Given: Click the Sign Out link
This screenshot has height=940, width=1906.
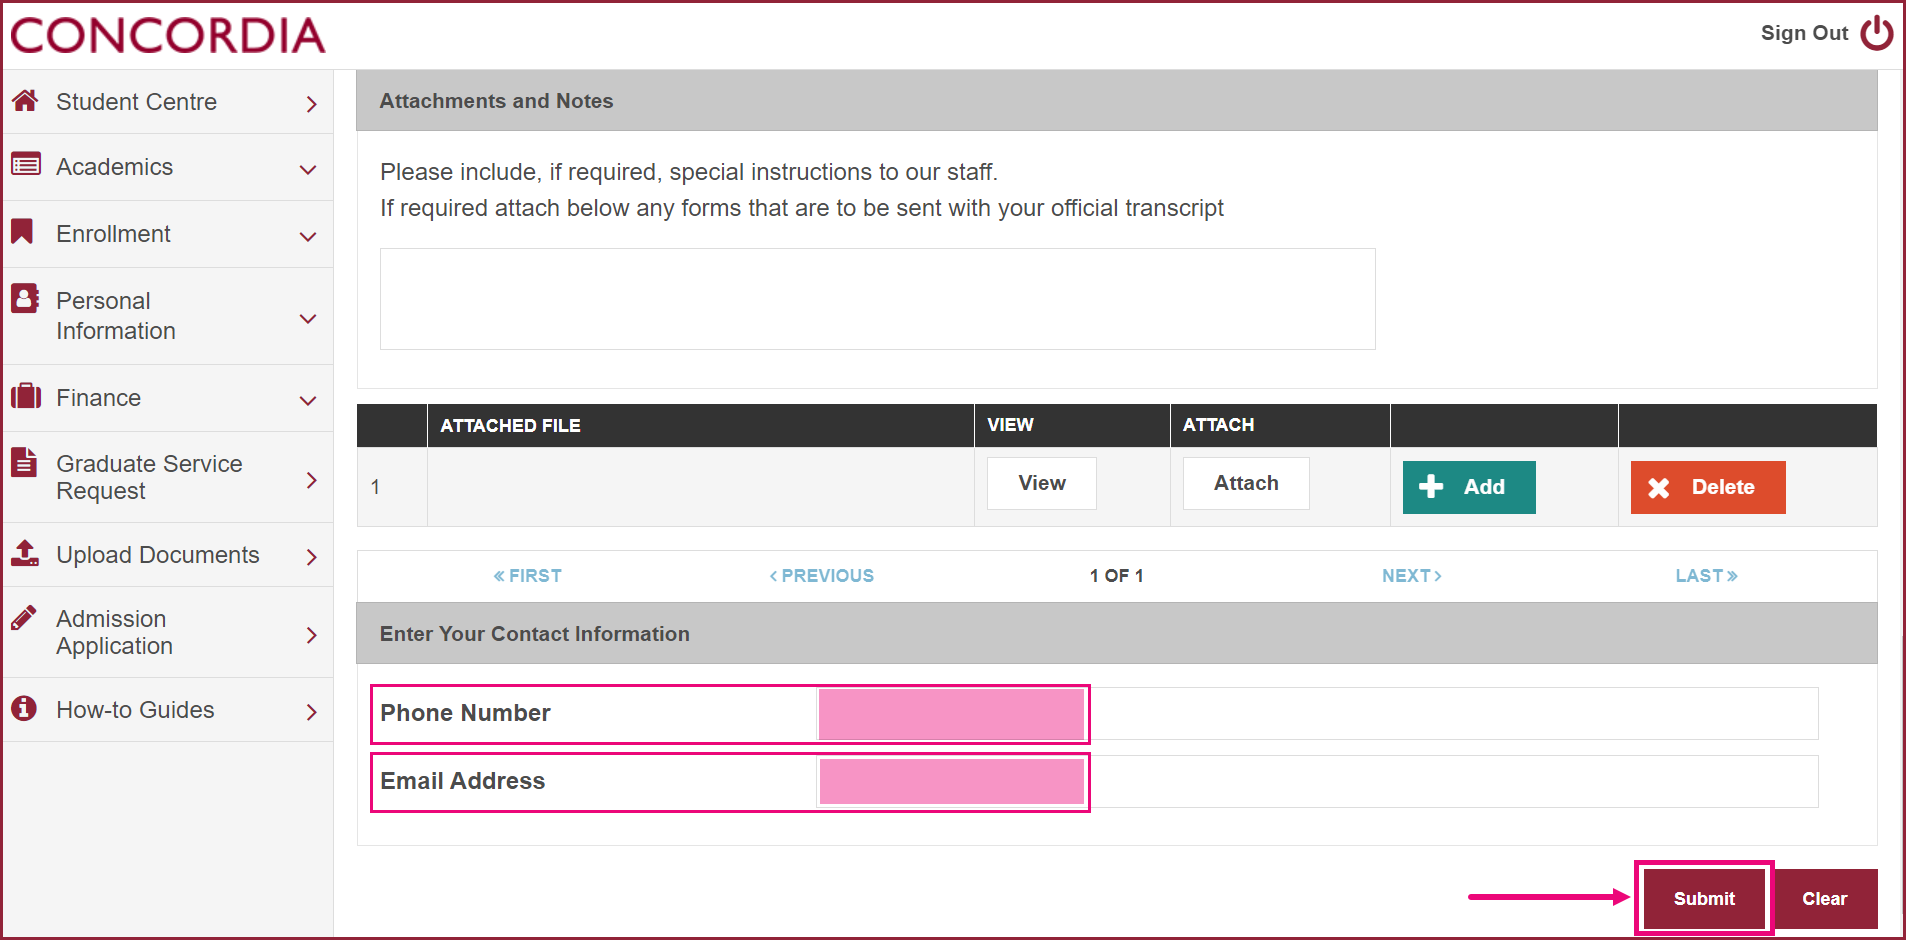Looking at the screenshot, I should click(1804, 33).
